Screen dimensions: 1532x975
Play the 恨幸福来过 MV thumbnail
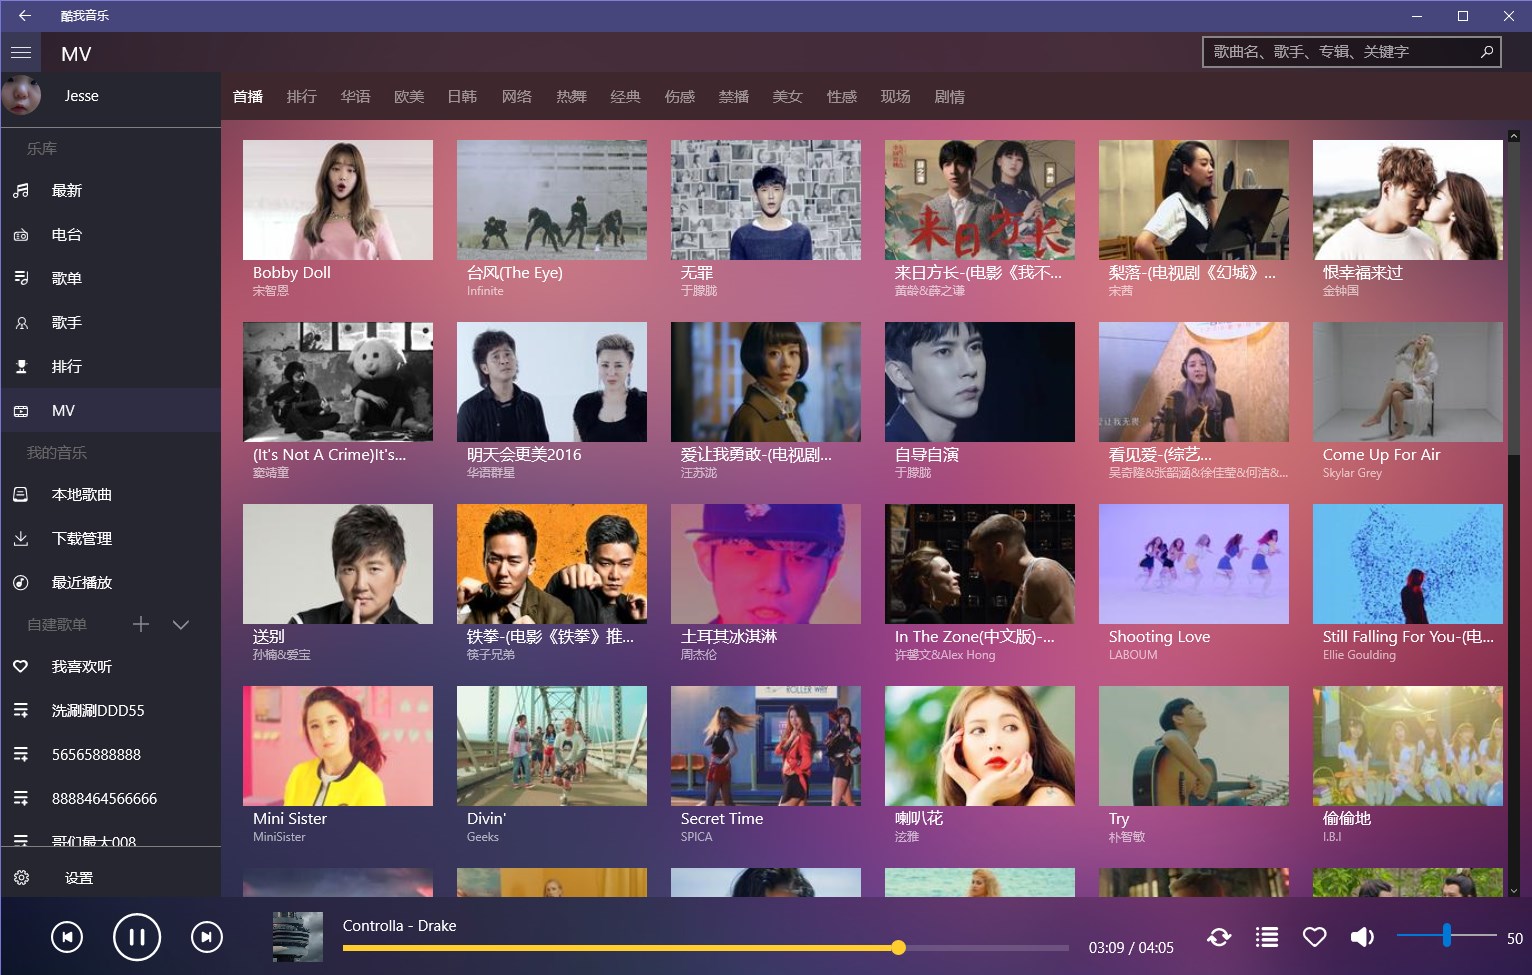(1408, 200)
